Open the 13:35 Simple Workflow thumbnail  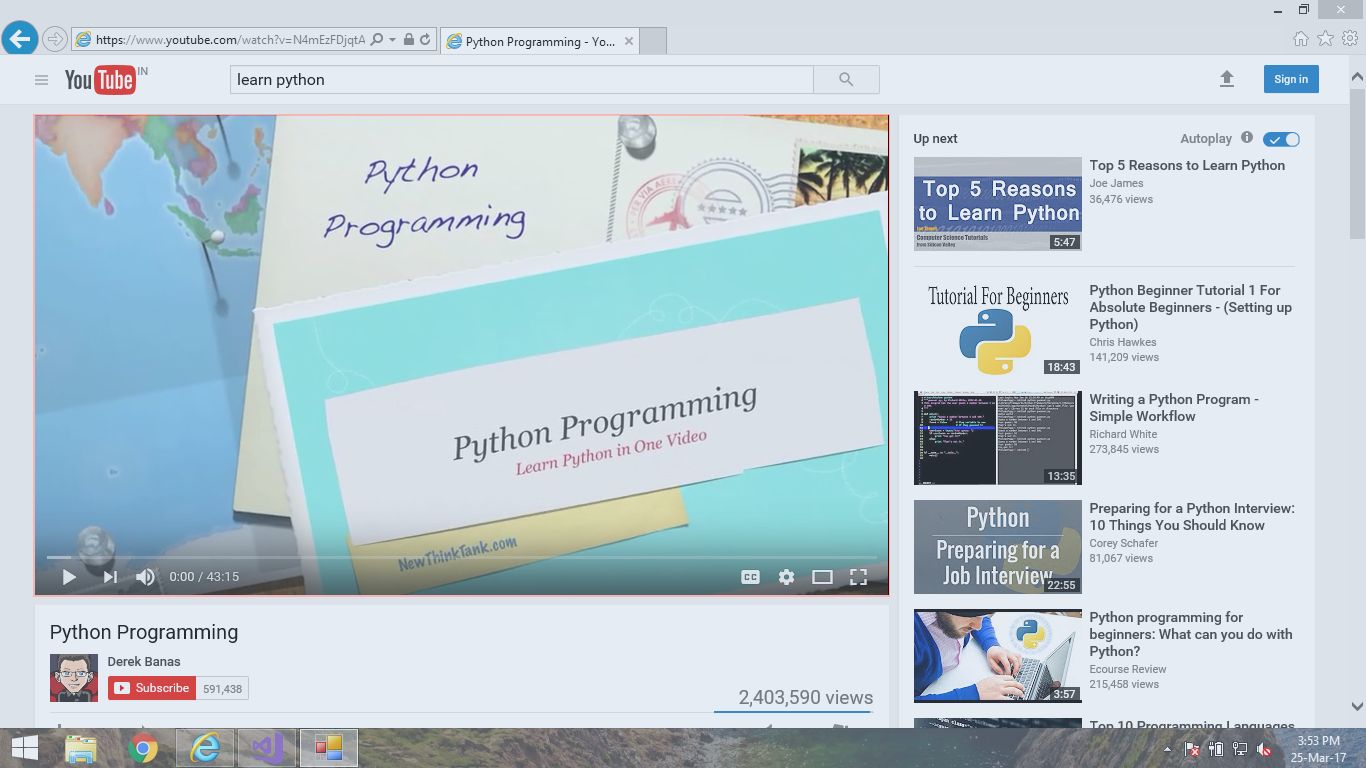point(998,438)
